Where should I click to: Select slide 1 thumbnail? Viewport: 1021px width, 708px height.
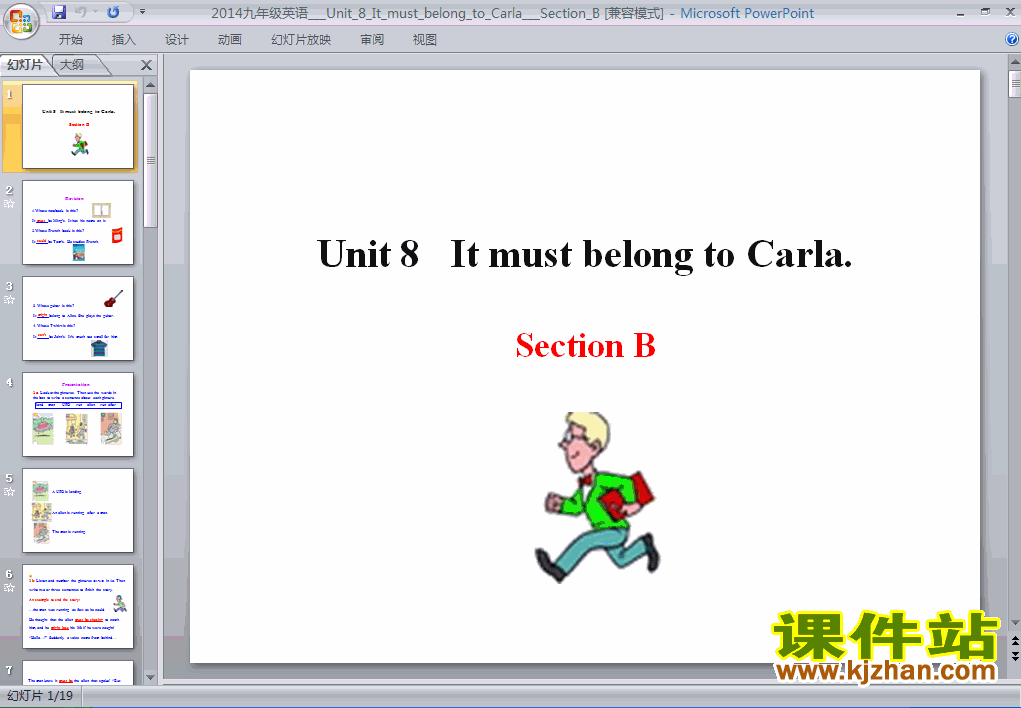click(x=78, y=126)
